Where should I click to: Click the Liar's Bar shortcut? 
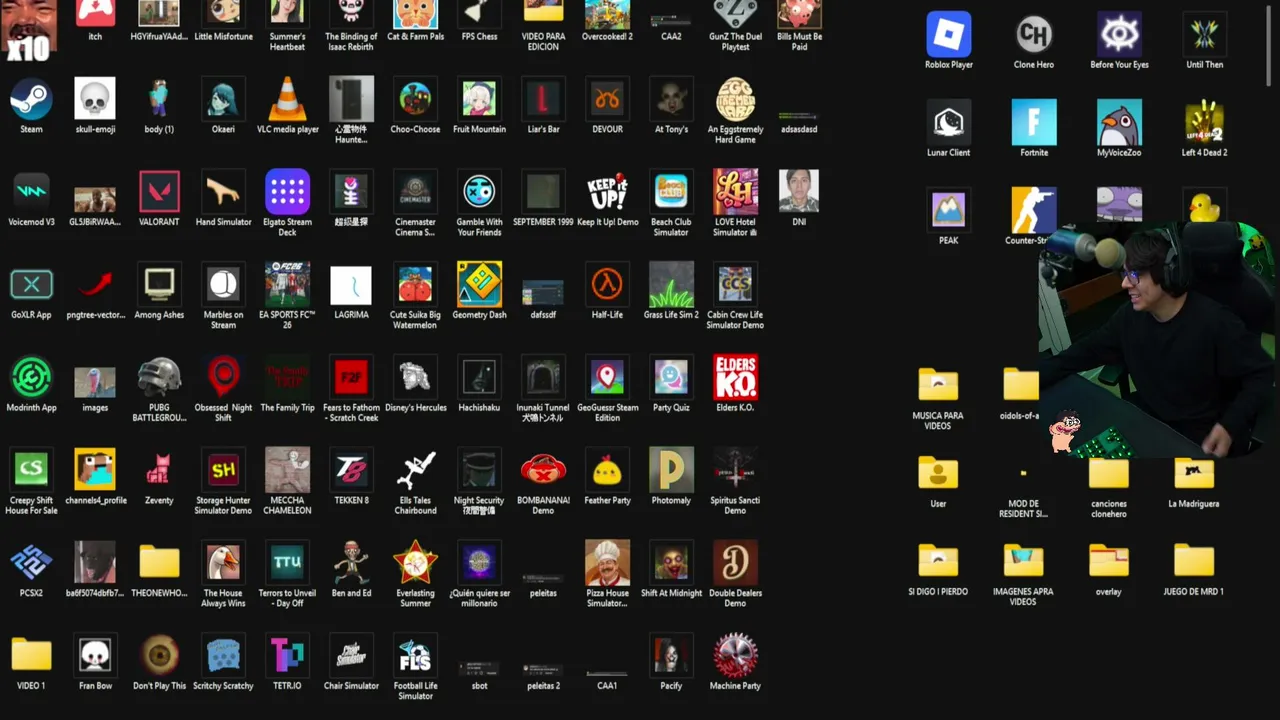tap(543, 100)
